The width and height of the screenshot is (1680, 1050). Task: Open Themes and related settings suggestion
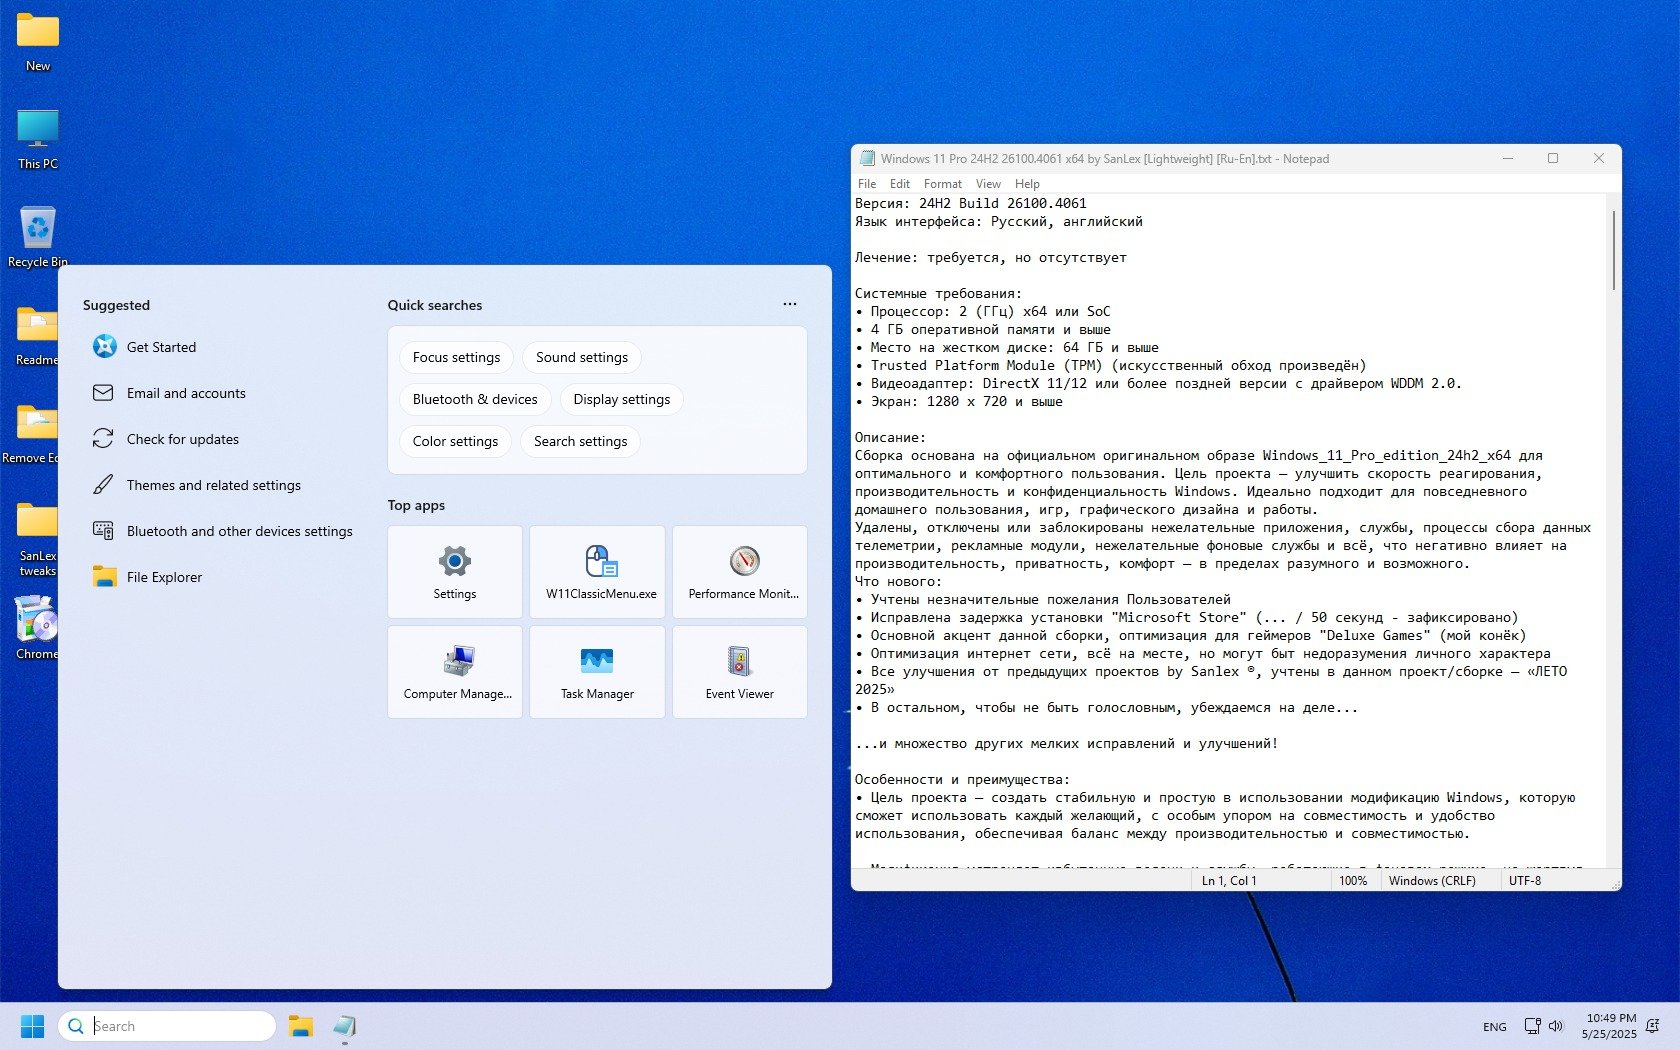(x=213, y=485)
